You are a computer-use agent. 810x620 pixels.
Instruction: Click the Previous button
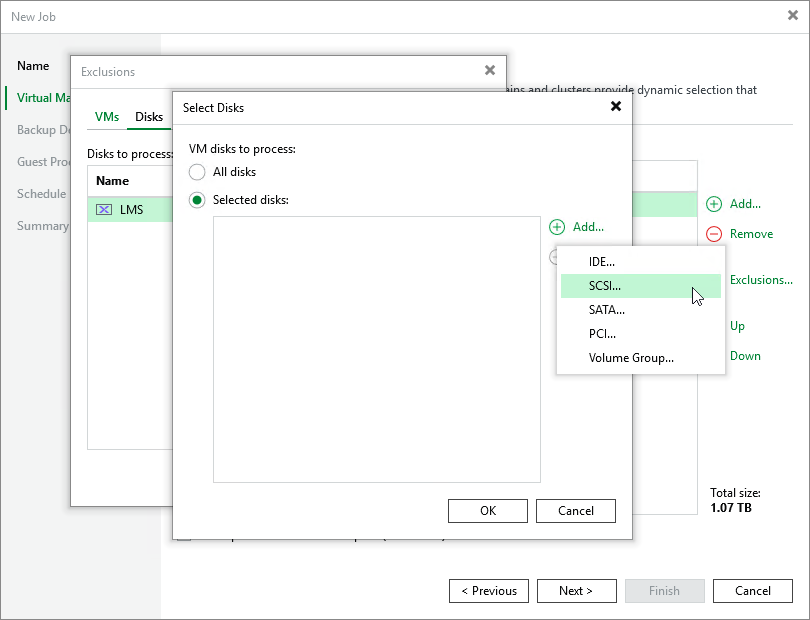pyautogui.click(x=489, y=590)
